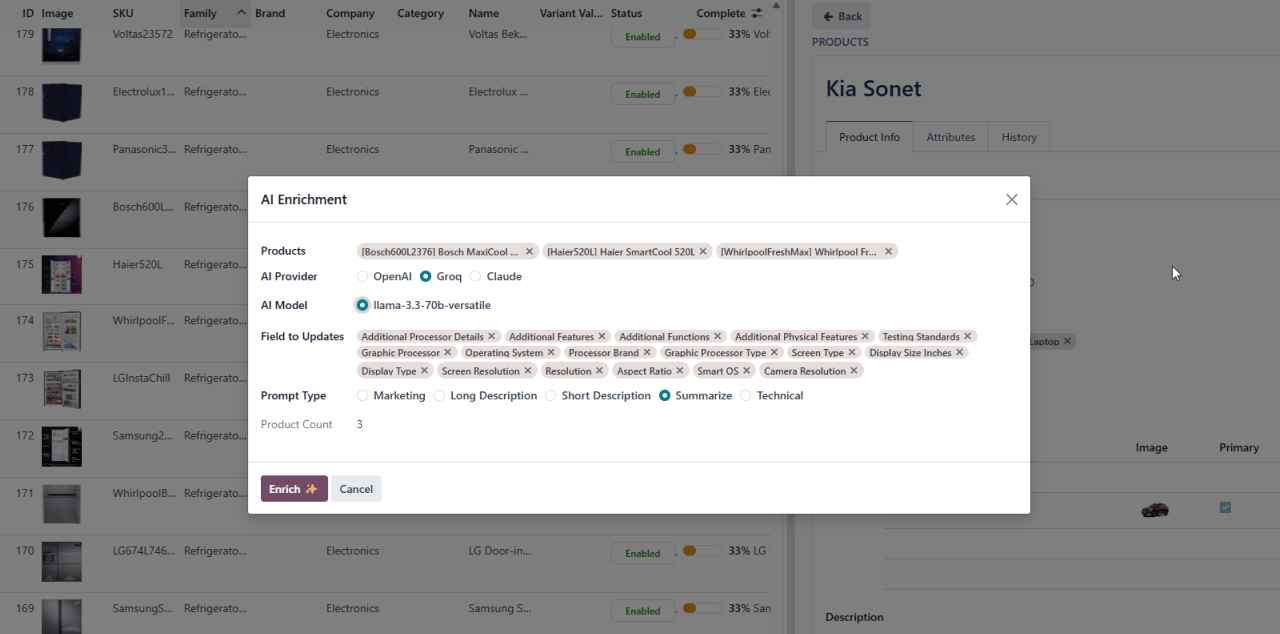1280x634 pixels.
Task: Remove the Camera Resolution field tag
Action: click(x=854, y=371)
